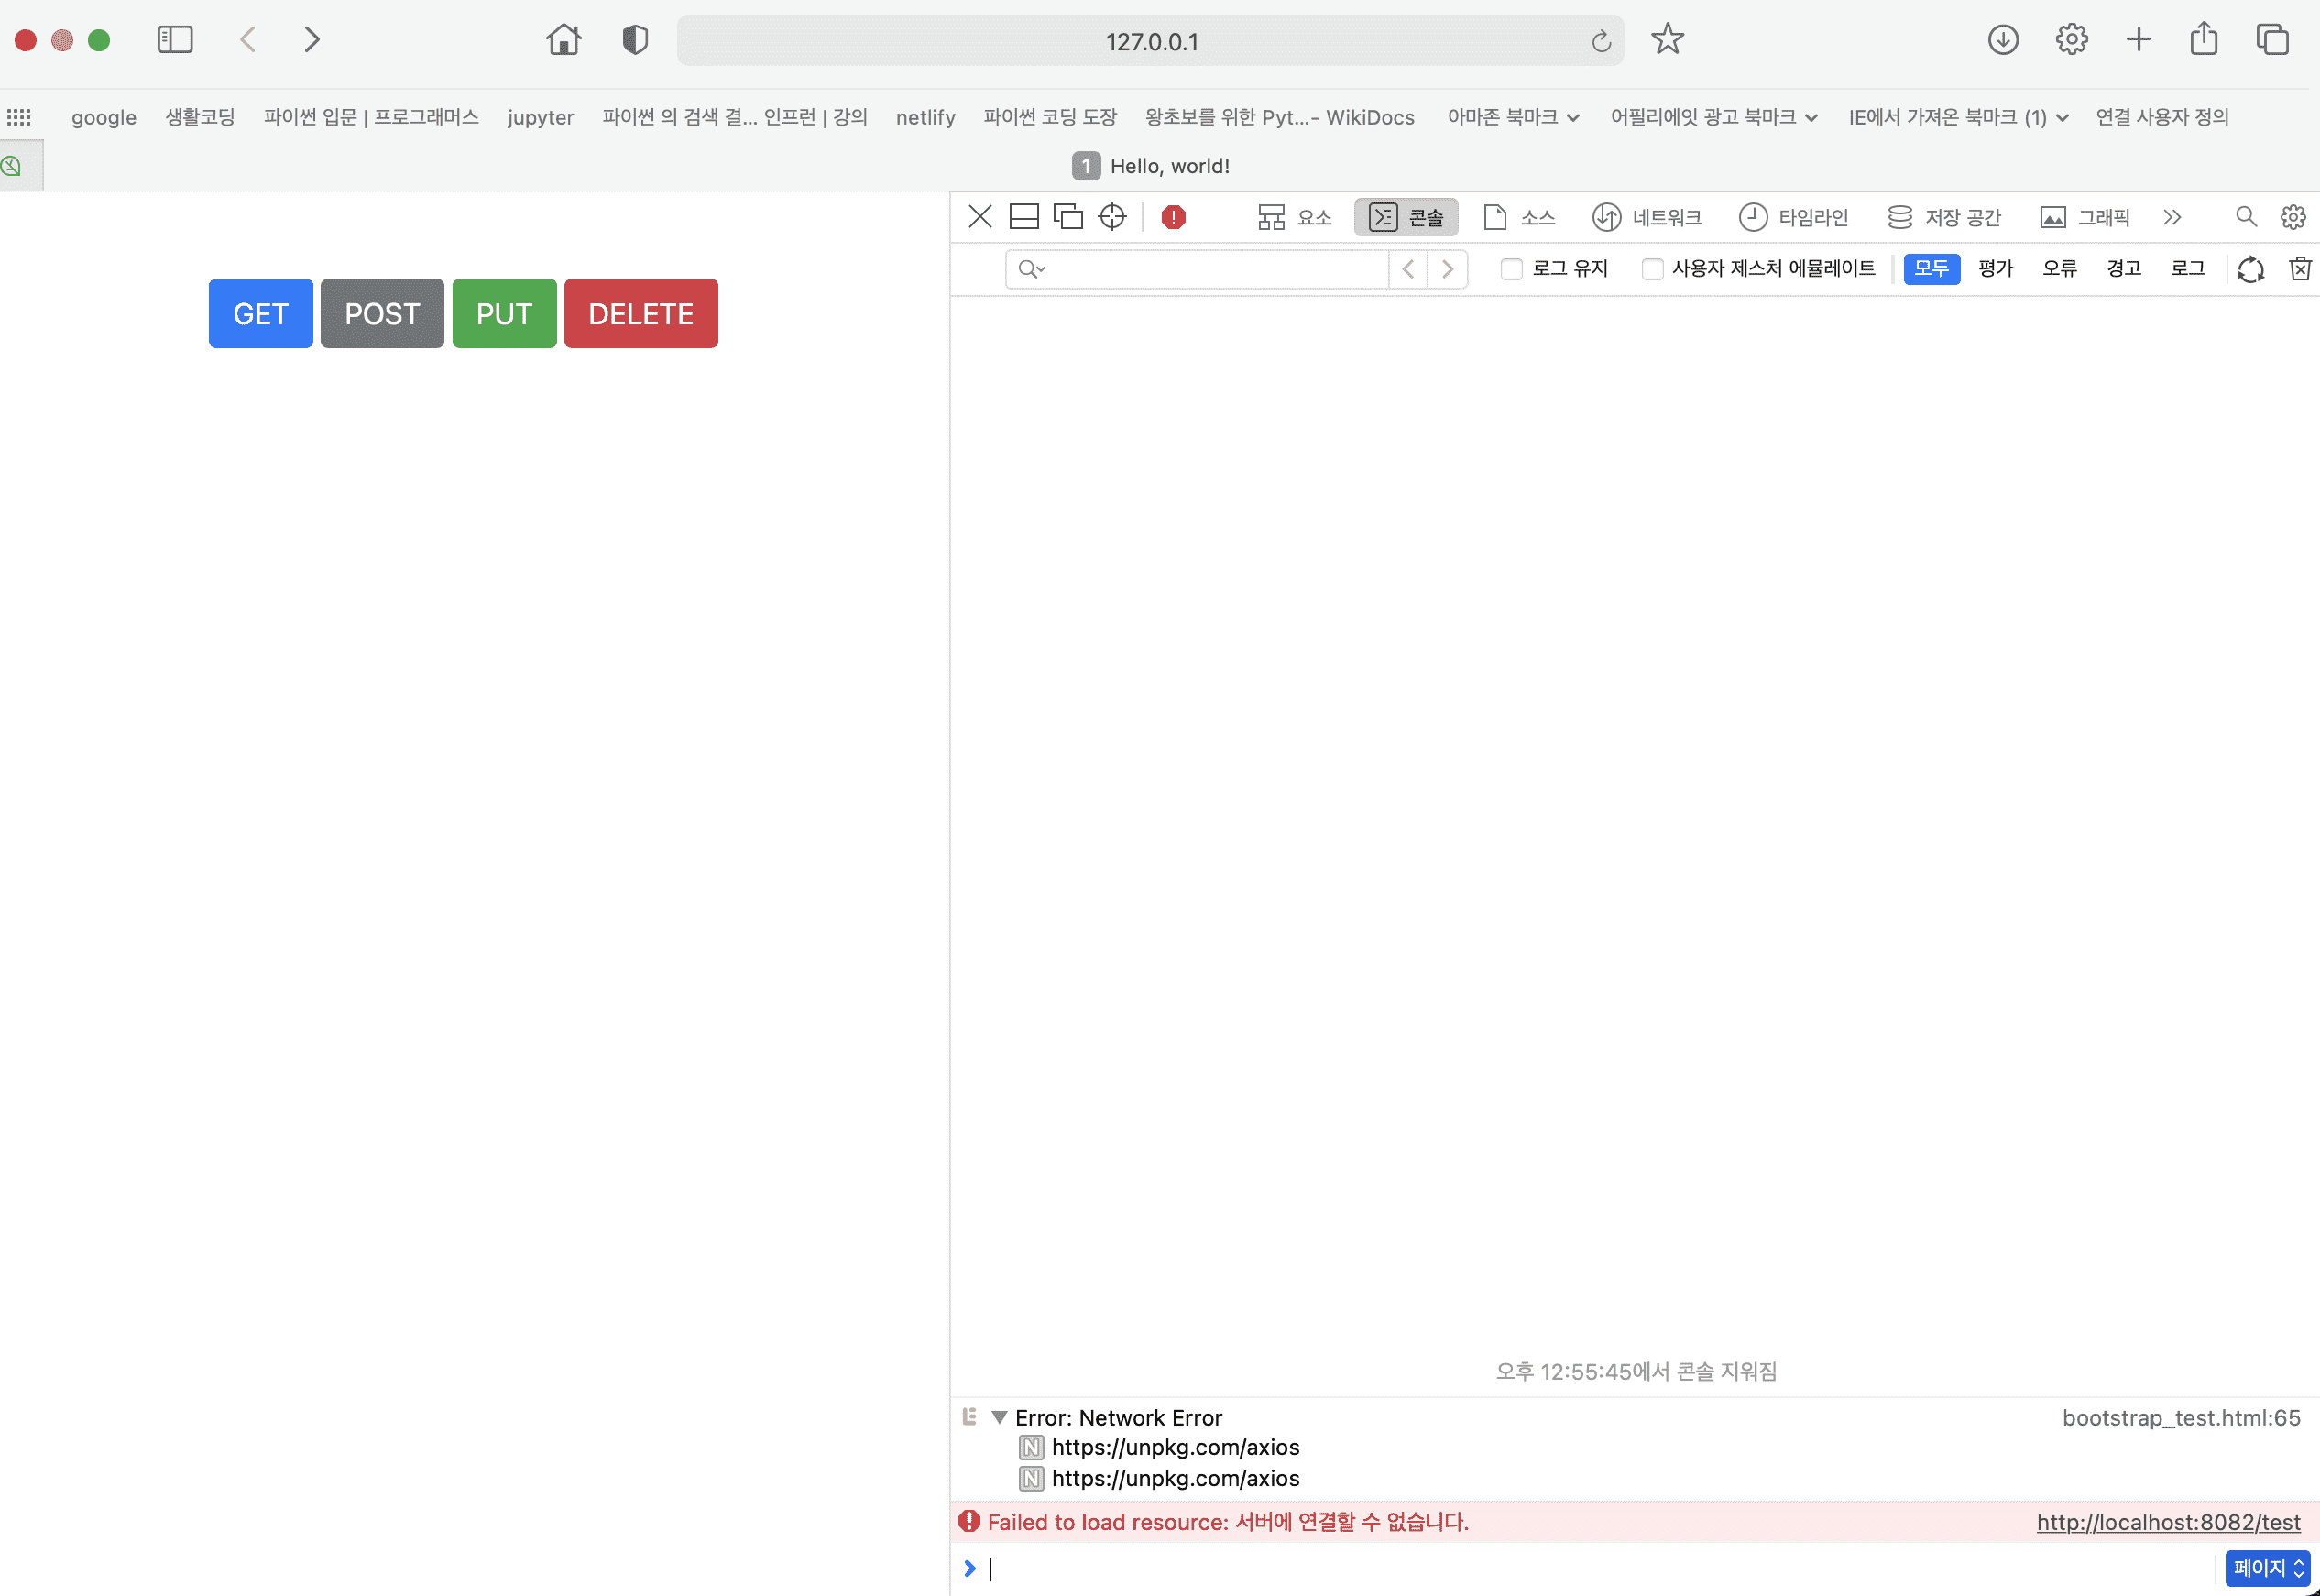Enable the 로그 유지 checkbox
The width and height of the screenshot is (2320, 1596).
pos(1511,269)
